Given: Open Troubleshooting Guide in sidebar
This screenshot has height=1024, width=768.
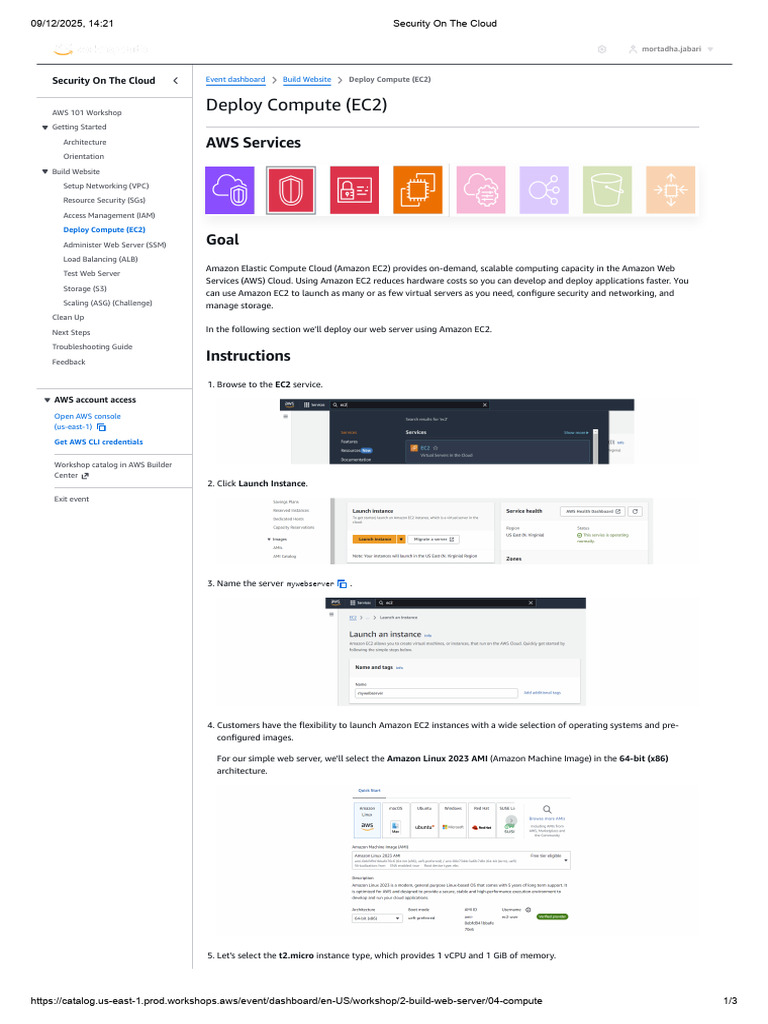Looking at the screenshot, I should click(92, 347).
